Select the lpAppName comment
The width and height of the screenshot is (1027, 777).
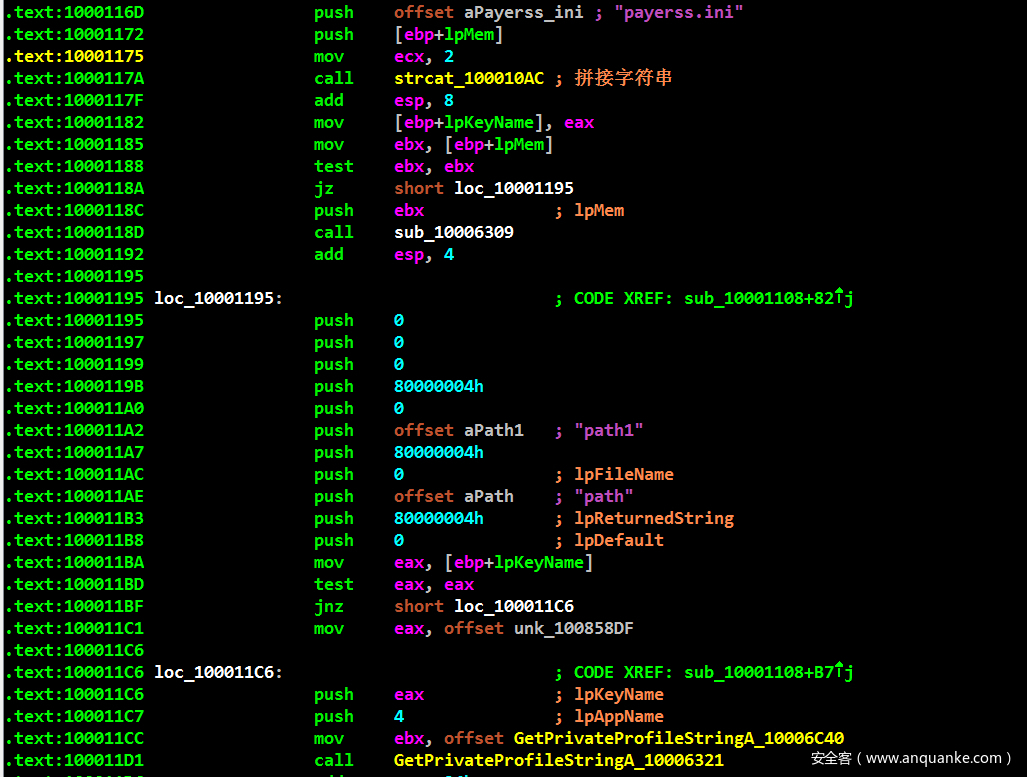619,716
